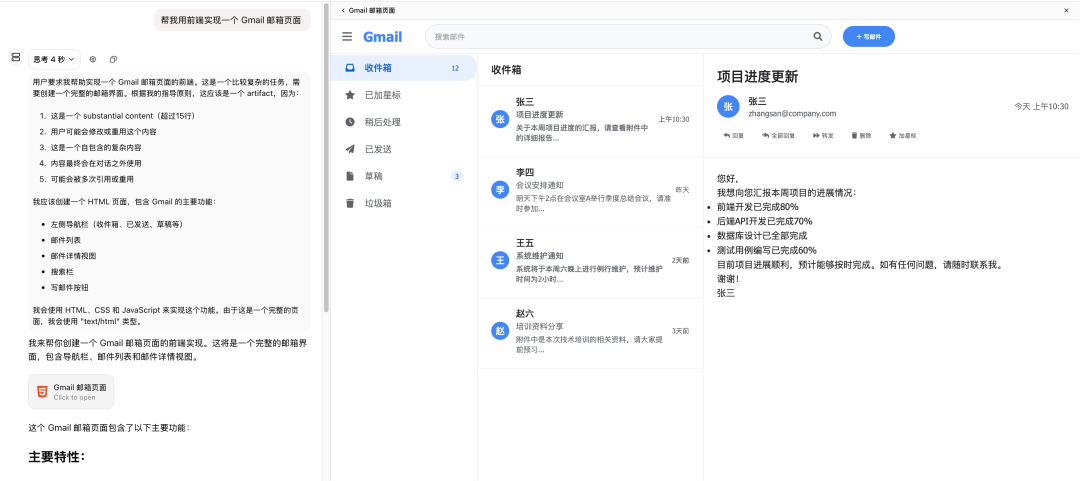Image resolution: width=1080 pixels, height=481 pixels.
Task: Click the clock icon for 稍后处理
Action: [350, 122]
